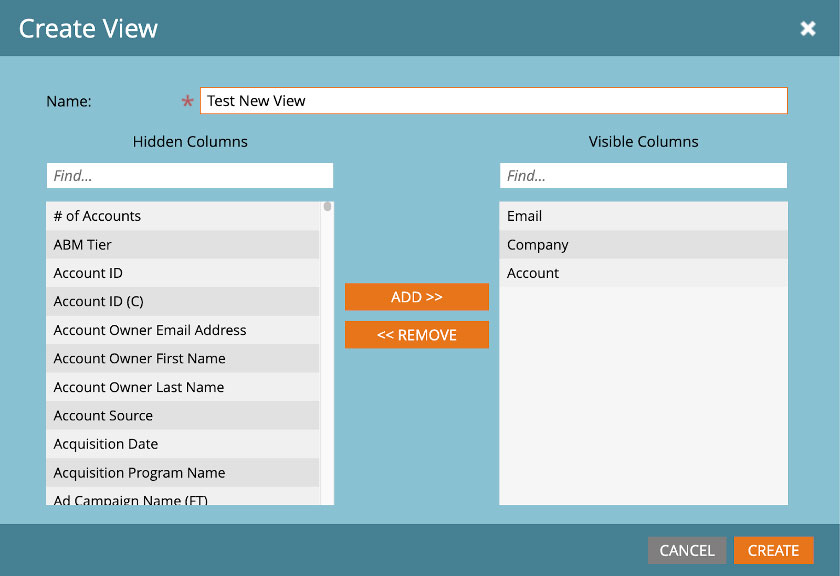Viewport: 840px width, 576px height.
Task: Click the Name text field
Action: point(493,100)
